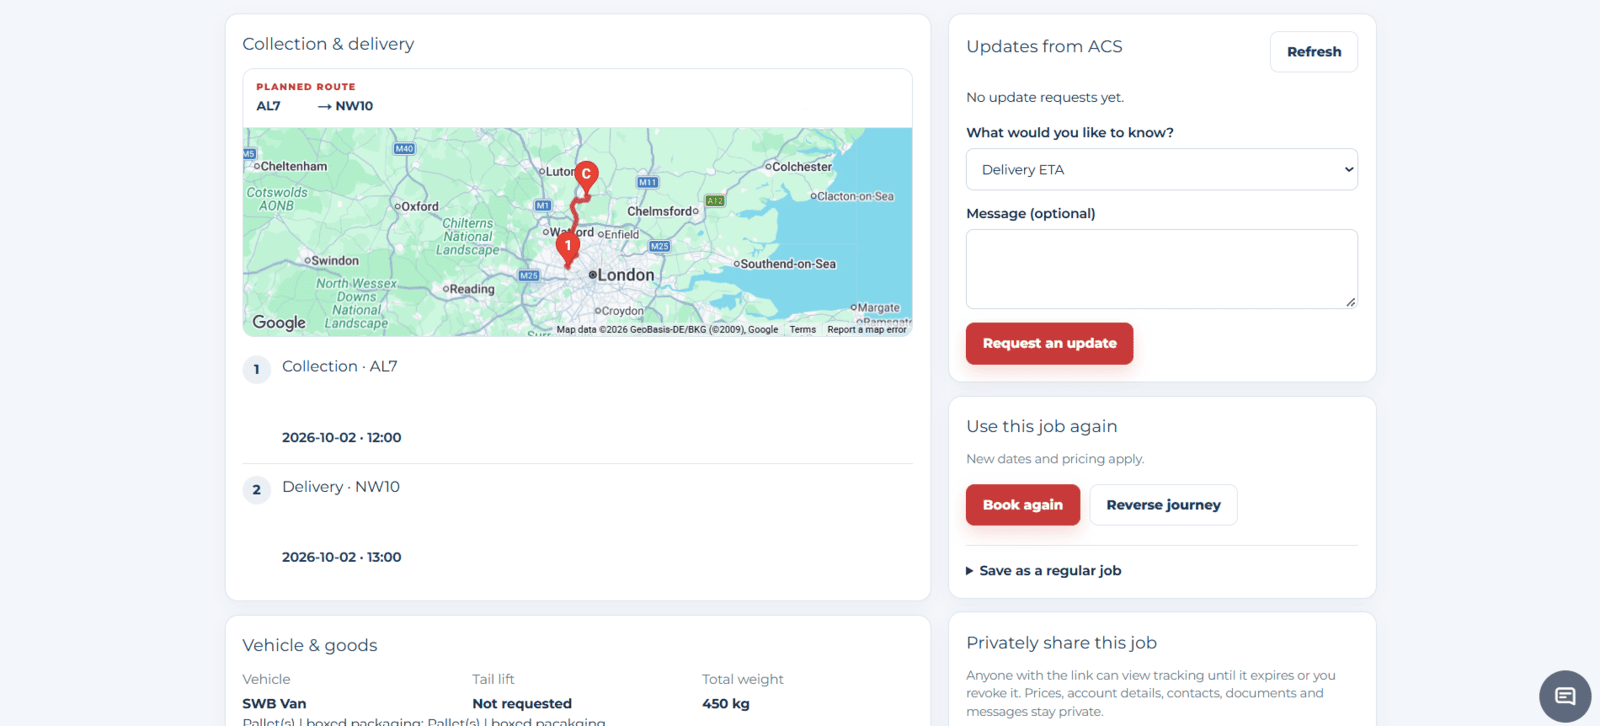Click the M25 motorway badge near Chelmsford
This screenshot has height=726, width=1600.
coord(660,246)
